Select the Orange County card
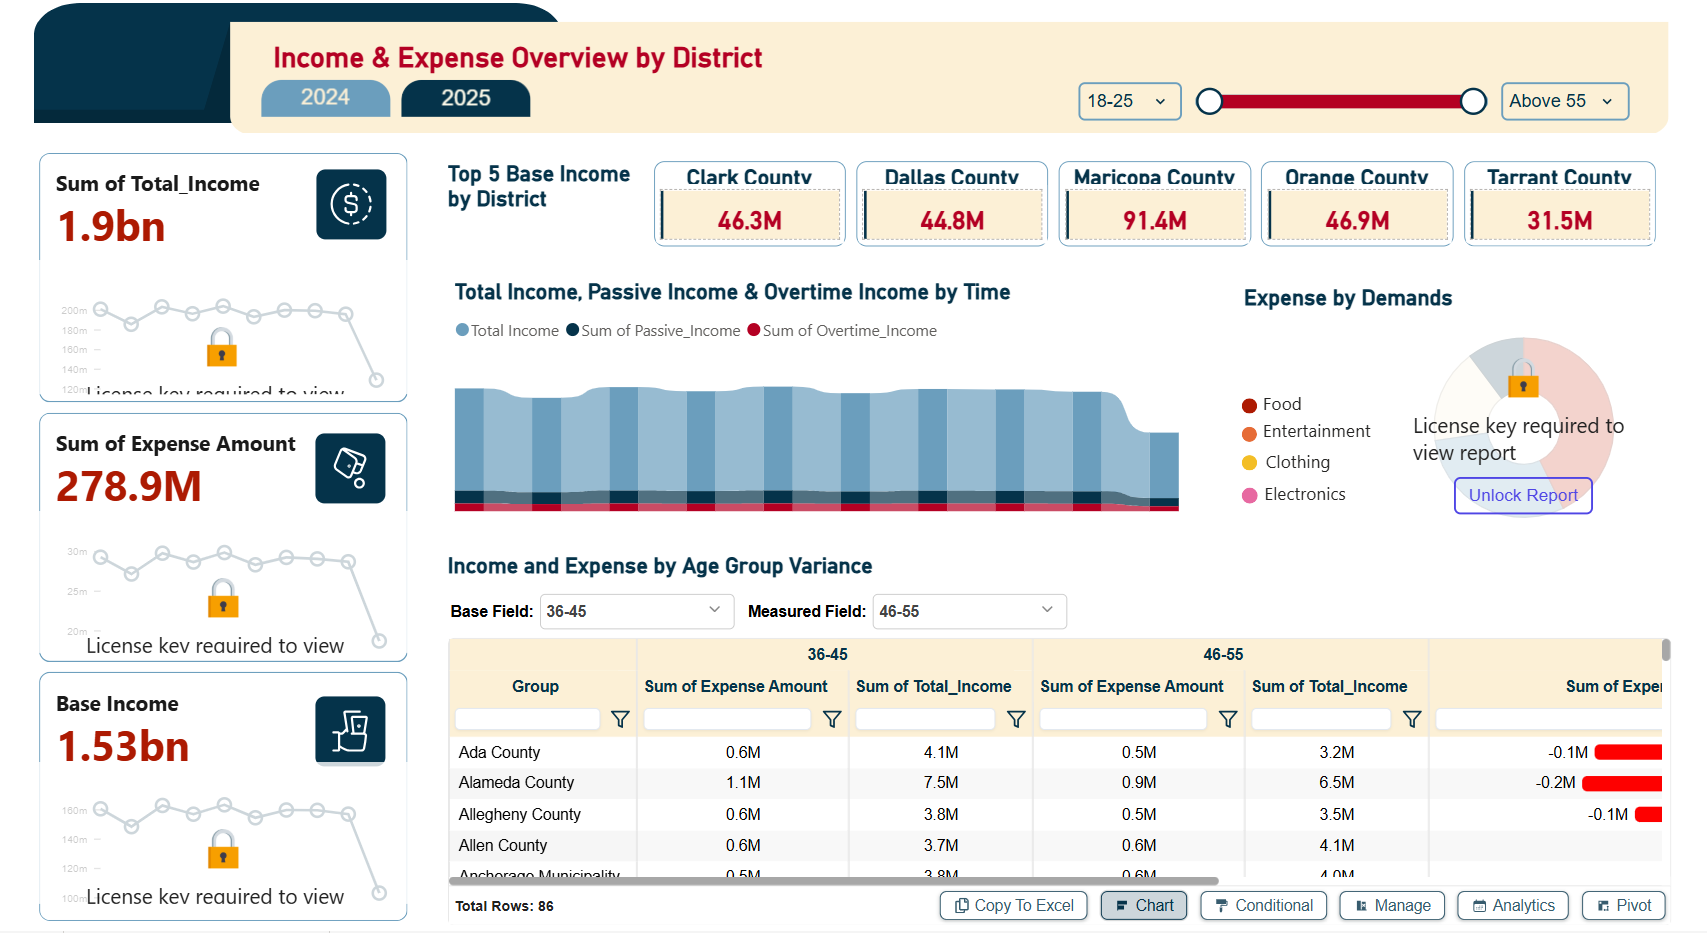Image resolution: width=1707 pixels, height=933 pixels. [1357, 204]
